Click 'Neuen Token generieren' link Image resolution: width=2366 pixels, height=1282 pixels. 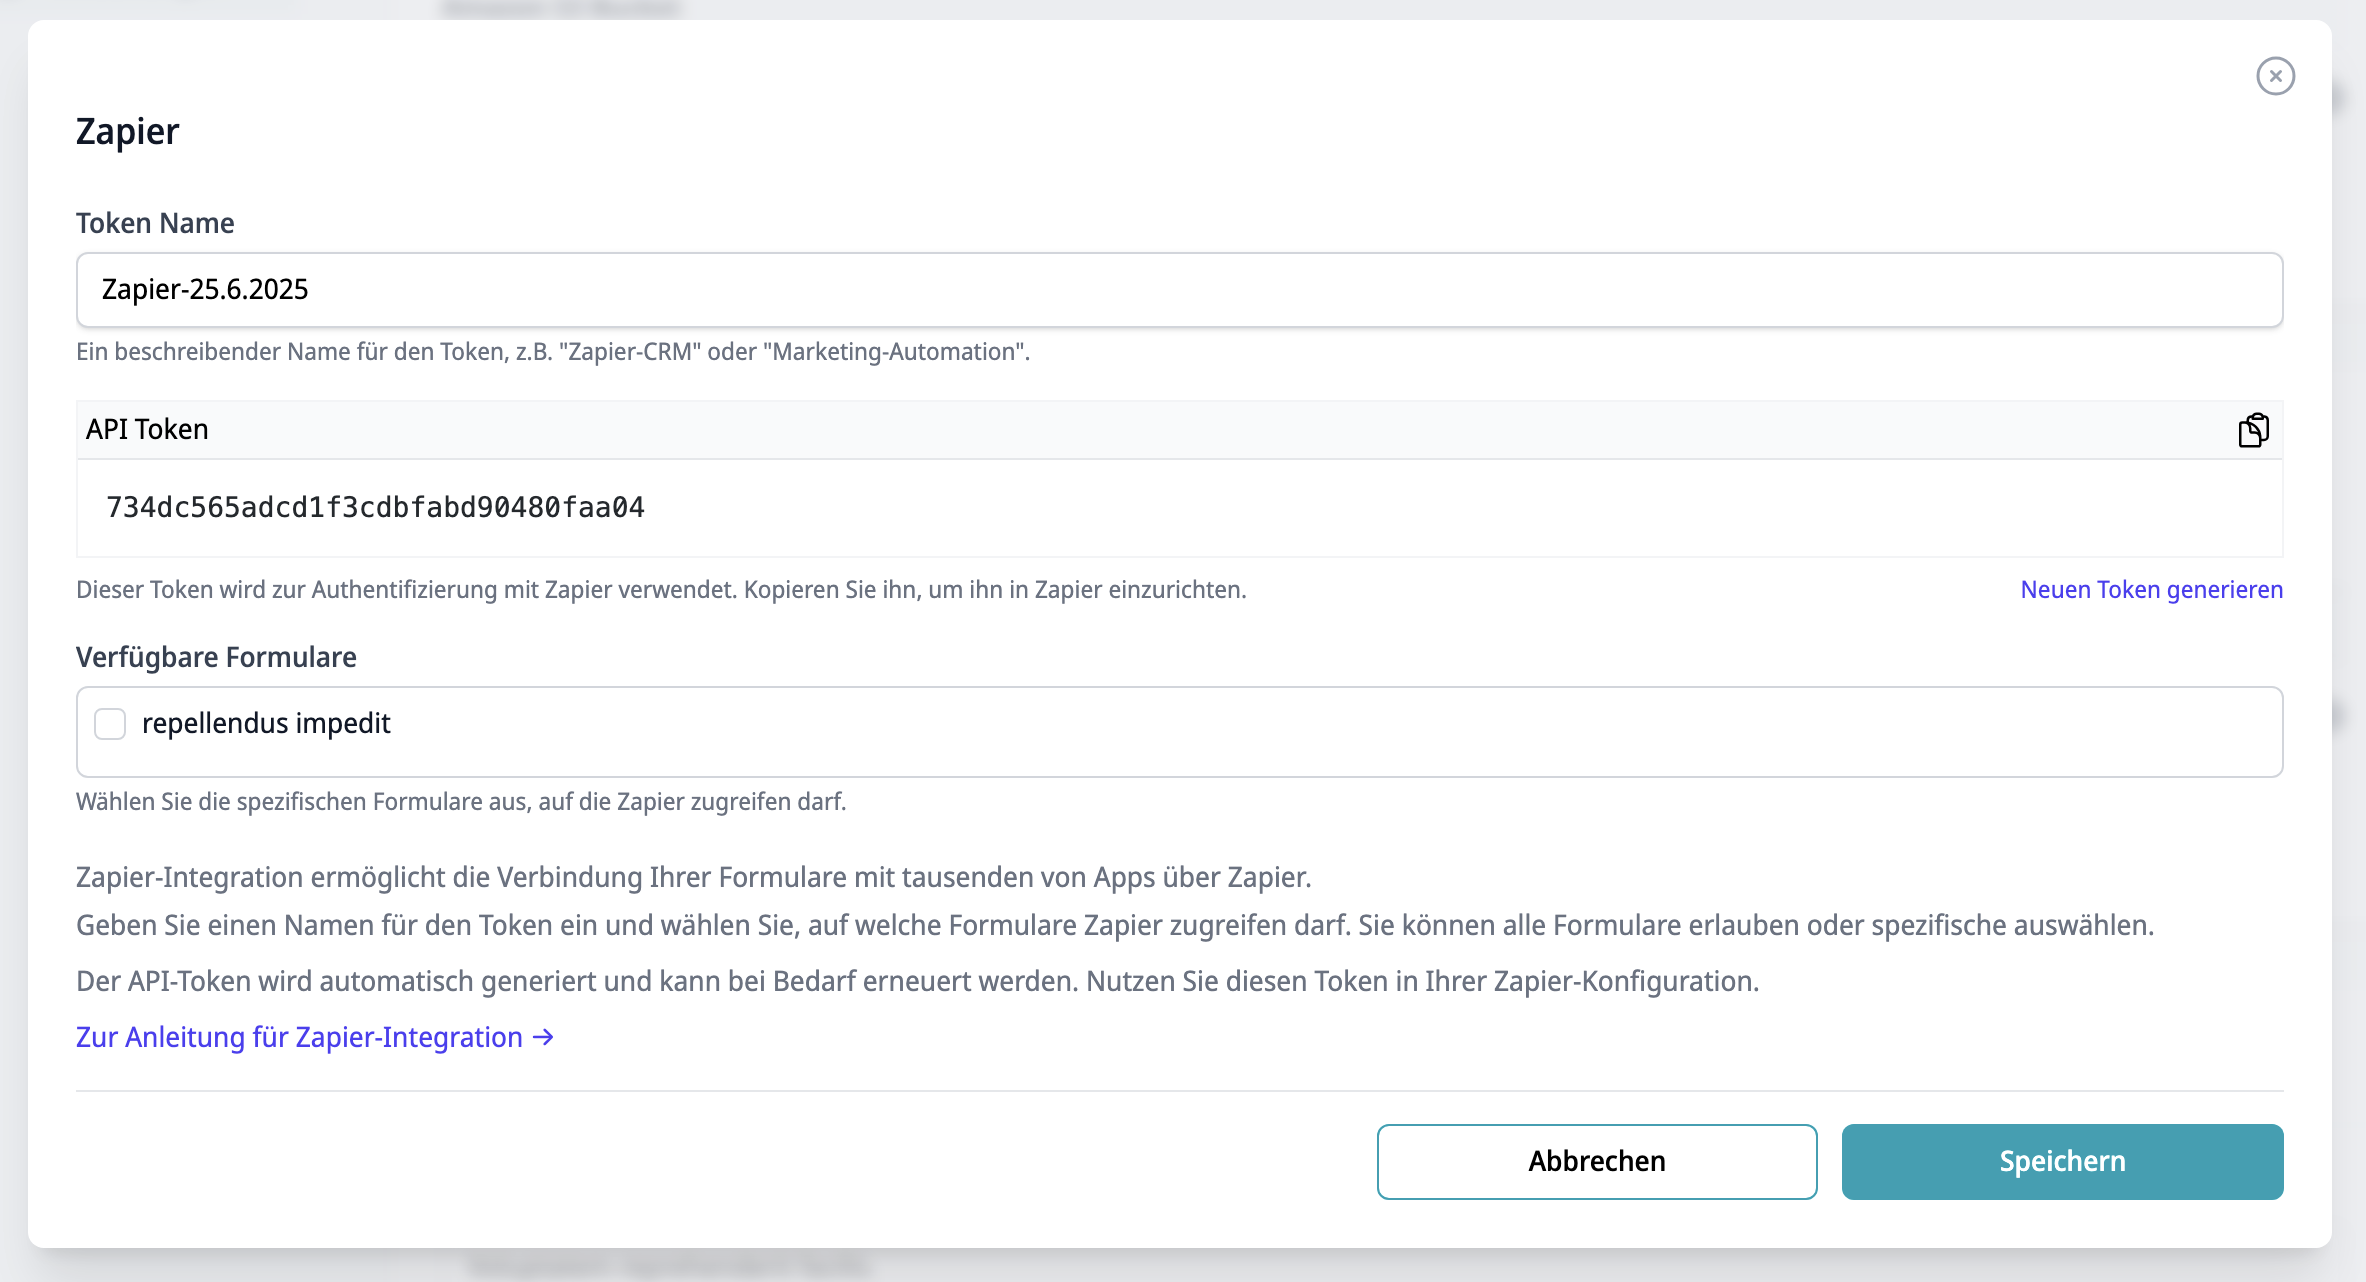click(x=2151, y=590)
